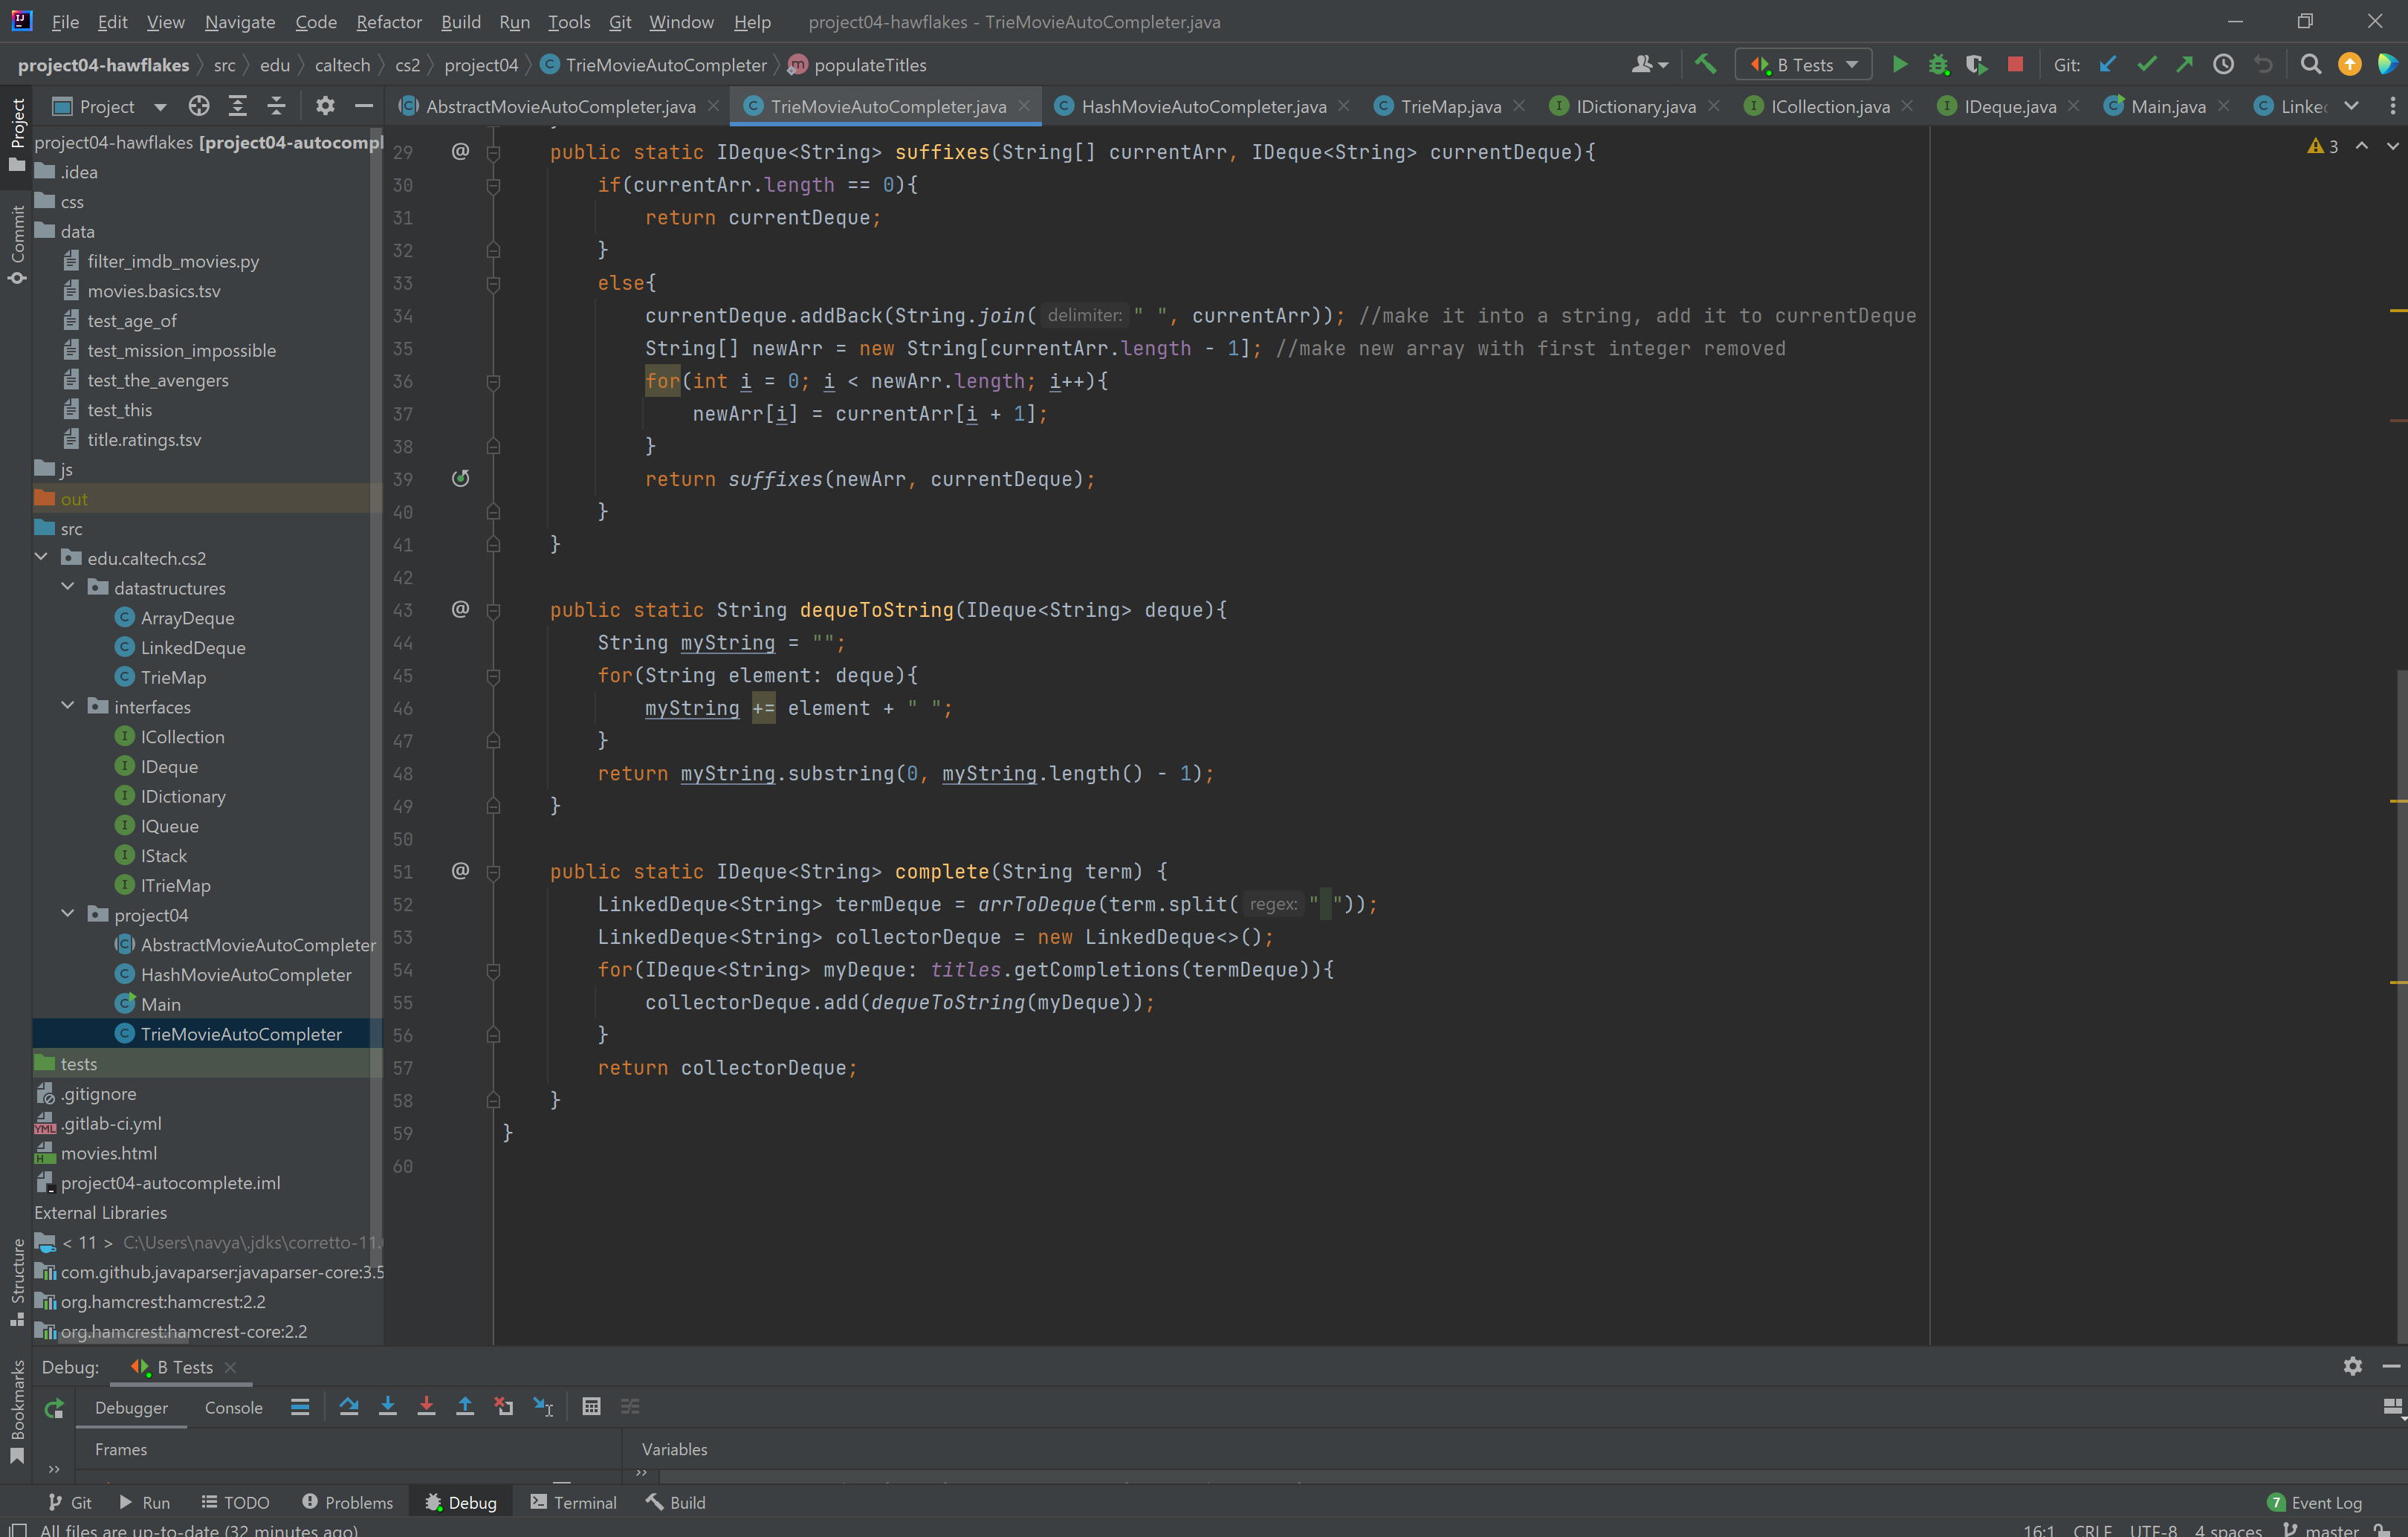Click the Git update project arrow
The image size is (2408, 1537).
coord(2107,65)
